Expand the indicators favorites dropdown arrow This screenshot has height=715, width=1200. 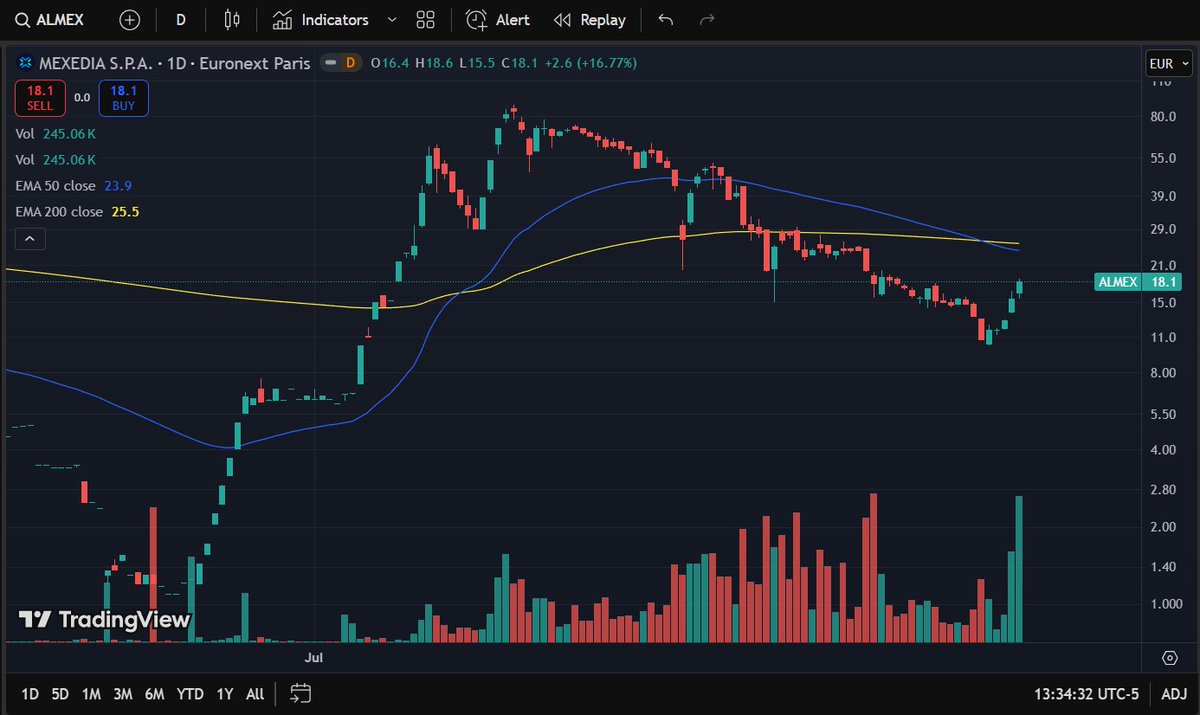391,20
